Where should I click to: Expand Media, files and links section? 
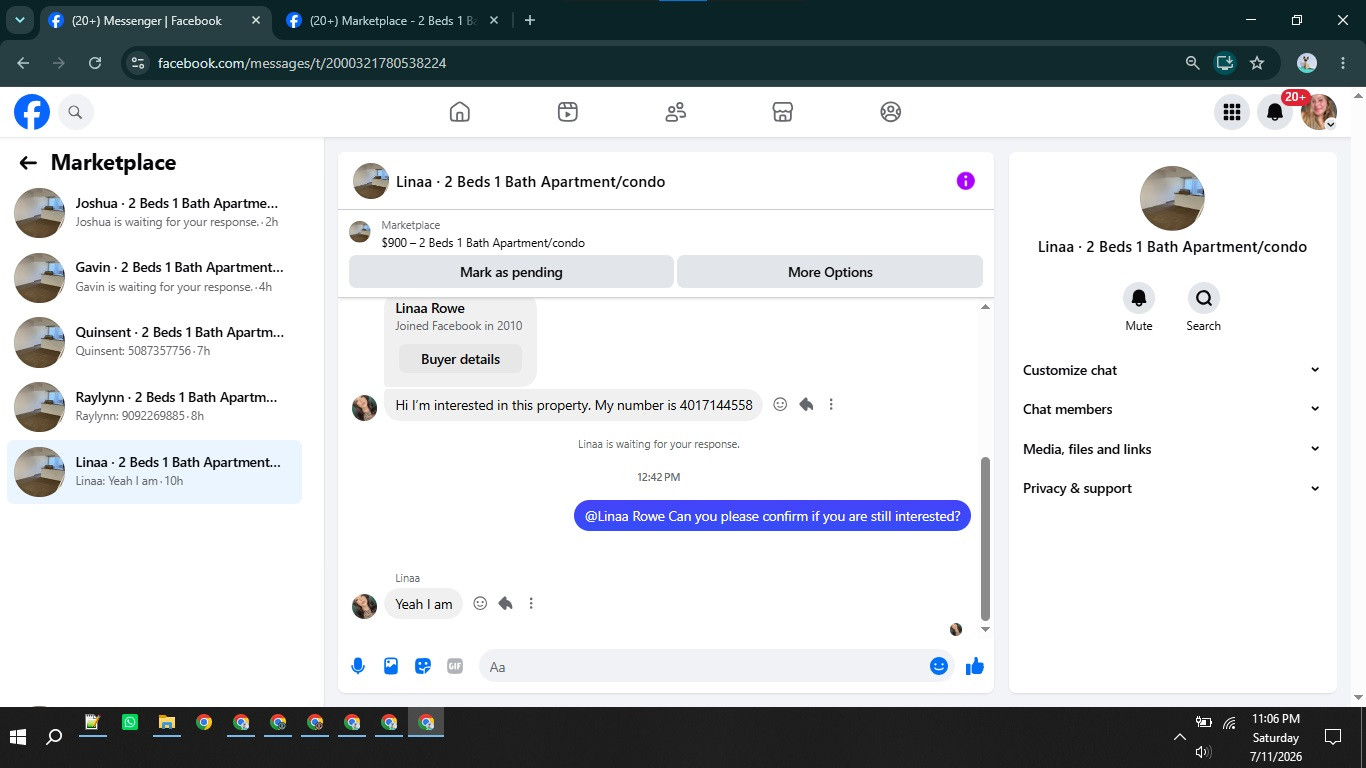1172,449
